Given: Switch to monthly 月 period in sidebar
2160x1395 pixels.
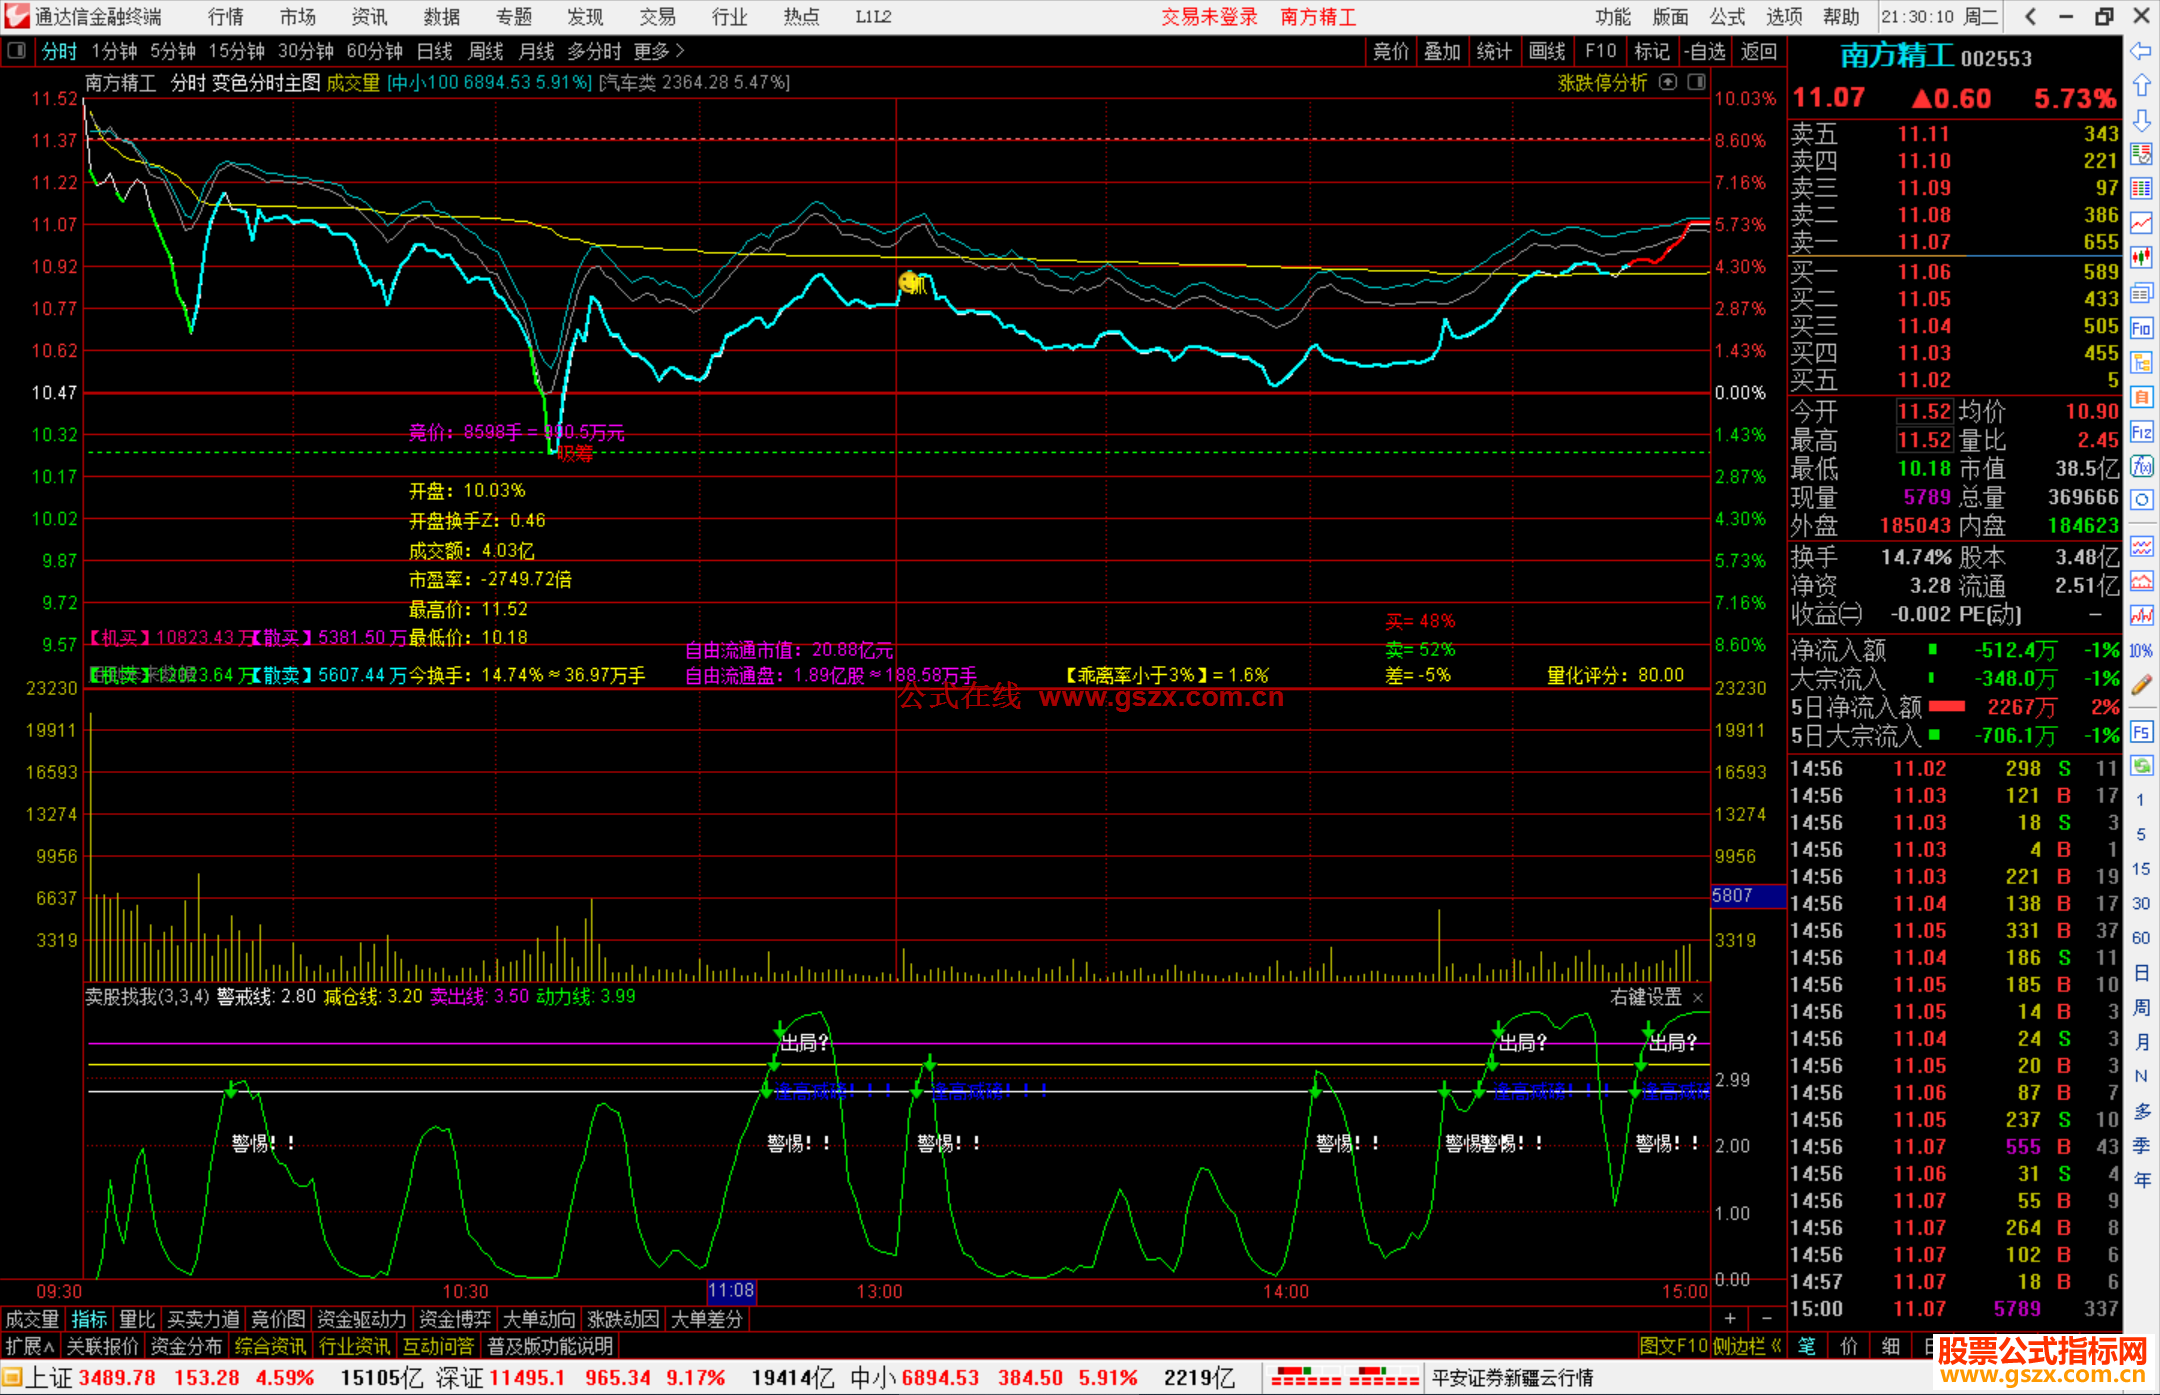Looking at the screenshot, I should point(2141,1042).
